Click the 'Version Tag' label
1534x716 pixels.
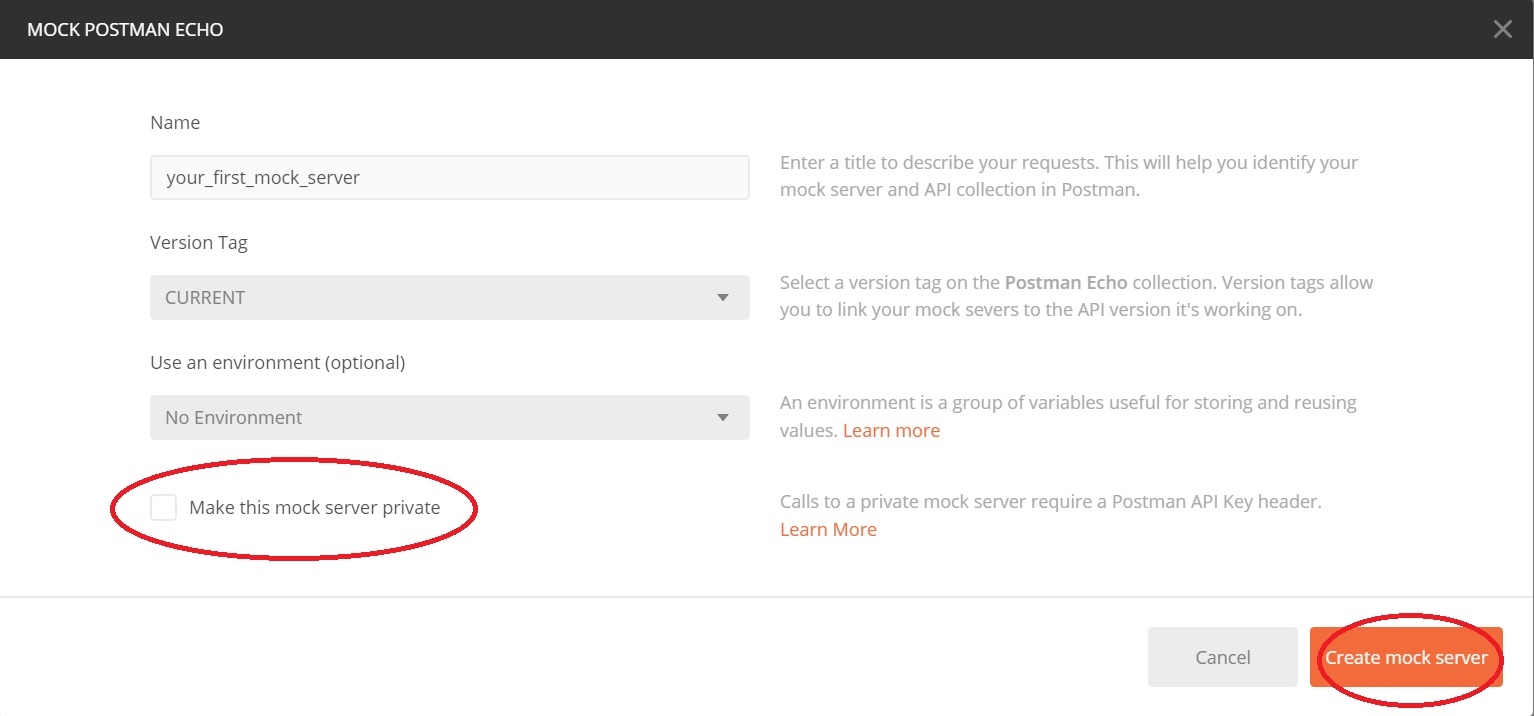point(199,243)
